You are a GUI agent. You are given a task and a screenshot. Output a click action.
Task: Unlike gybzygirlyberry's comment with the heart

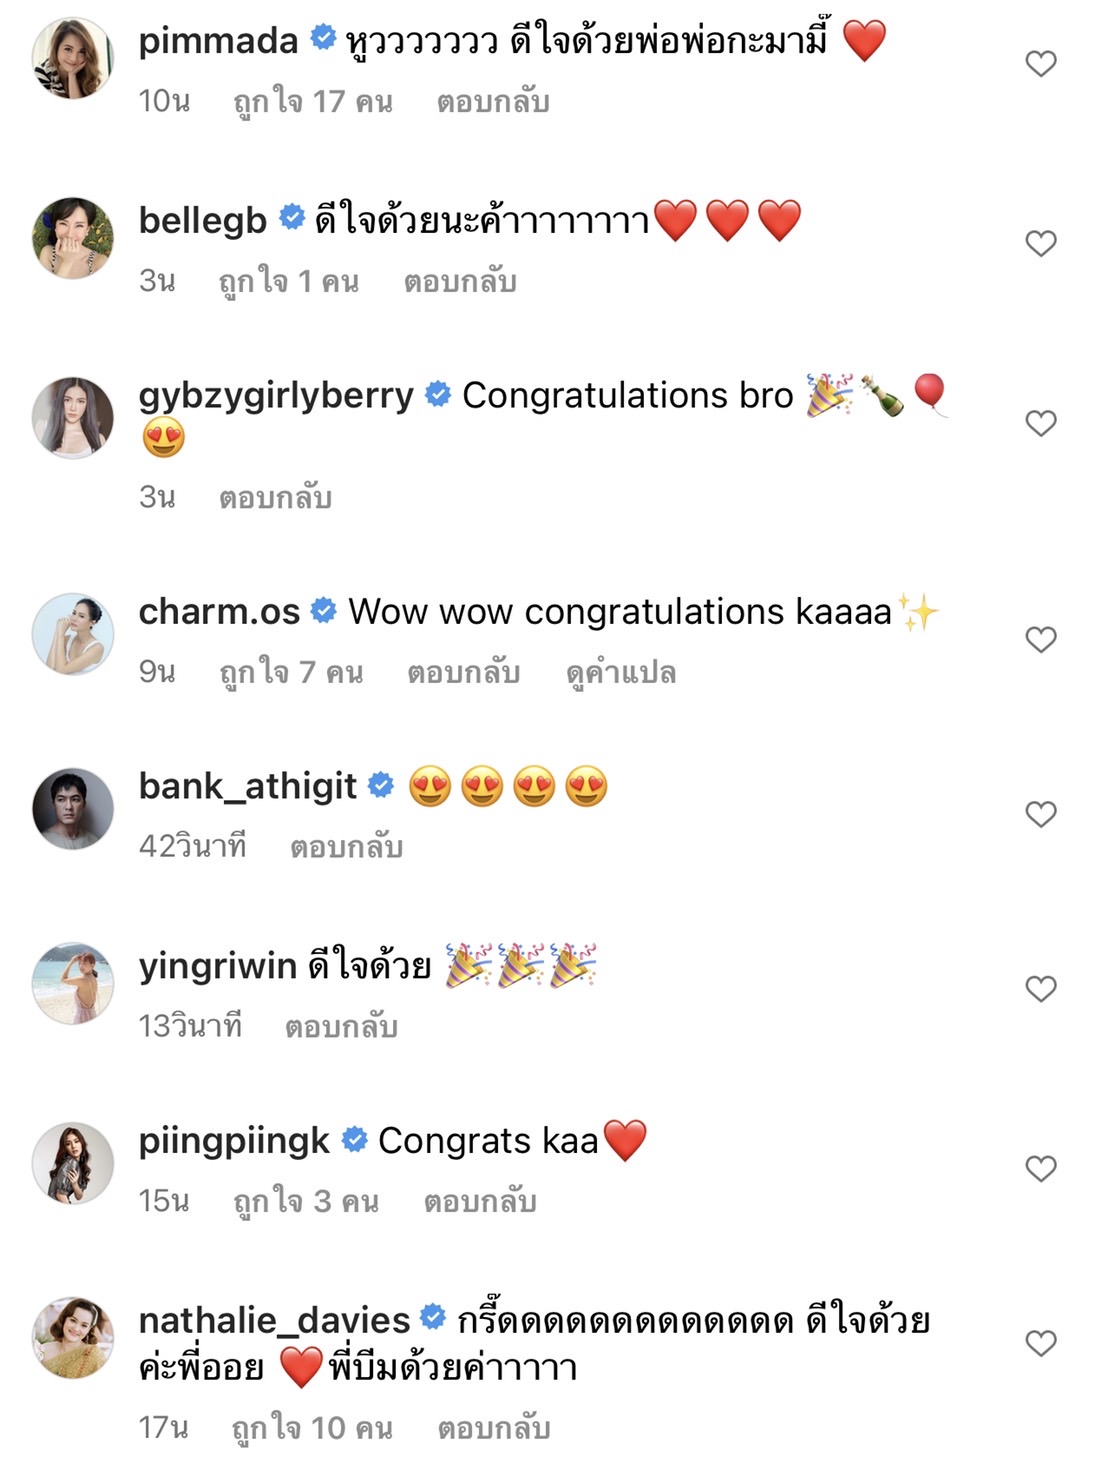tap(1040, 424)
